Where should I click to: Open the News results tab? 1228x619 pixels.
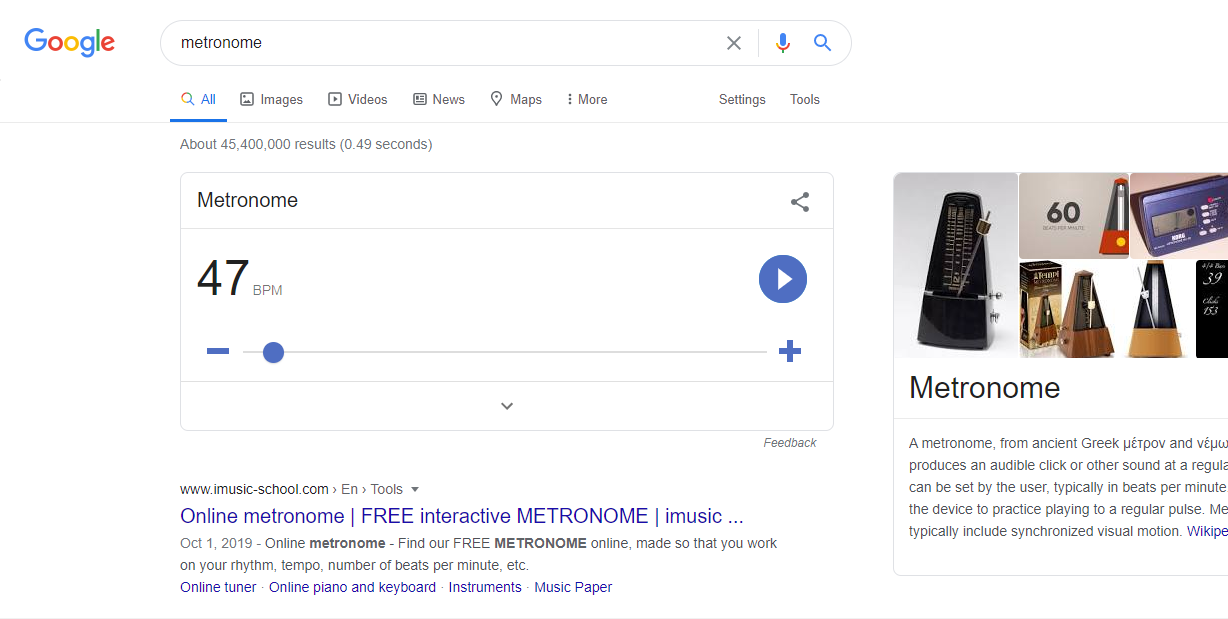439,99
